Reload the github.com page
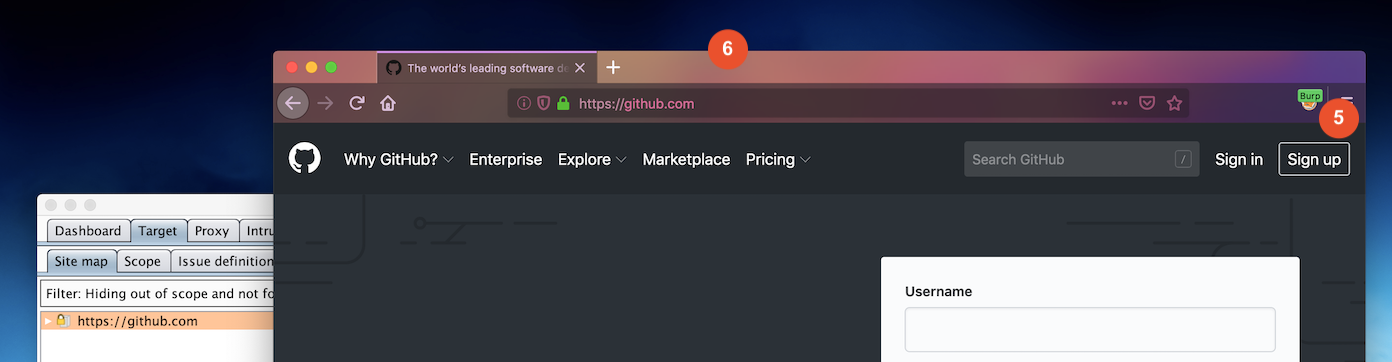This screenshot has height=362, width=1392. (356, 103)
